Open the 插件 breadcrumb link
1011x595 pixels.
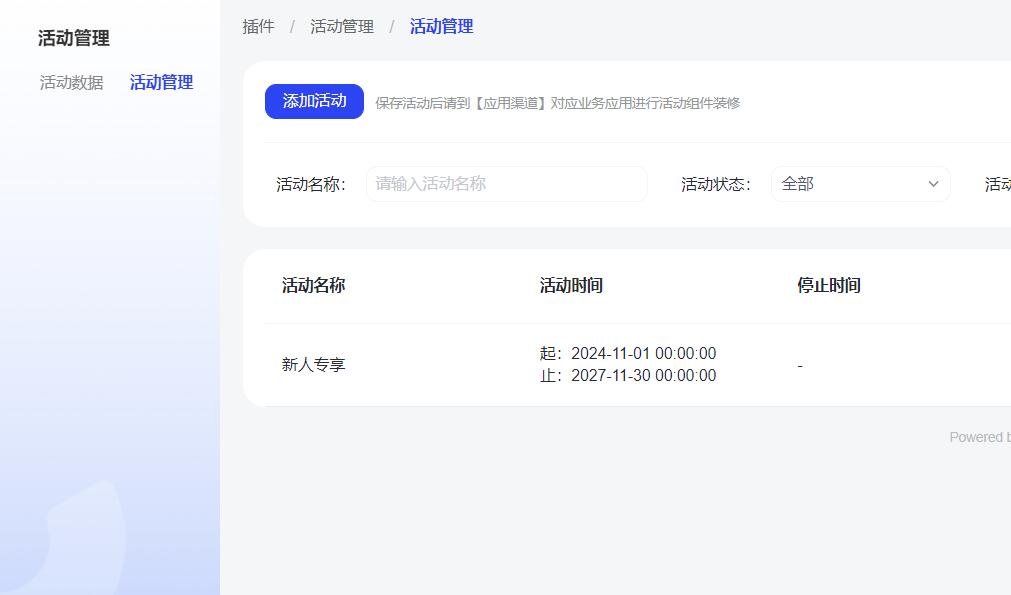point(259,26)
